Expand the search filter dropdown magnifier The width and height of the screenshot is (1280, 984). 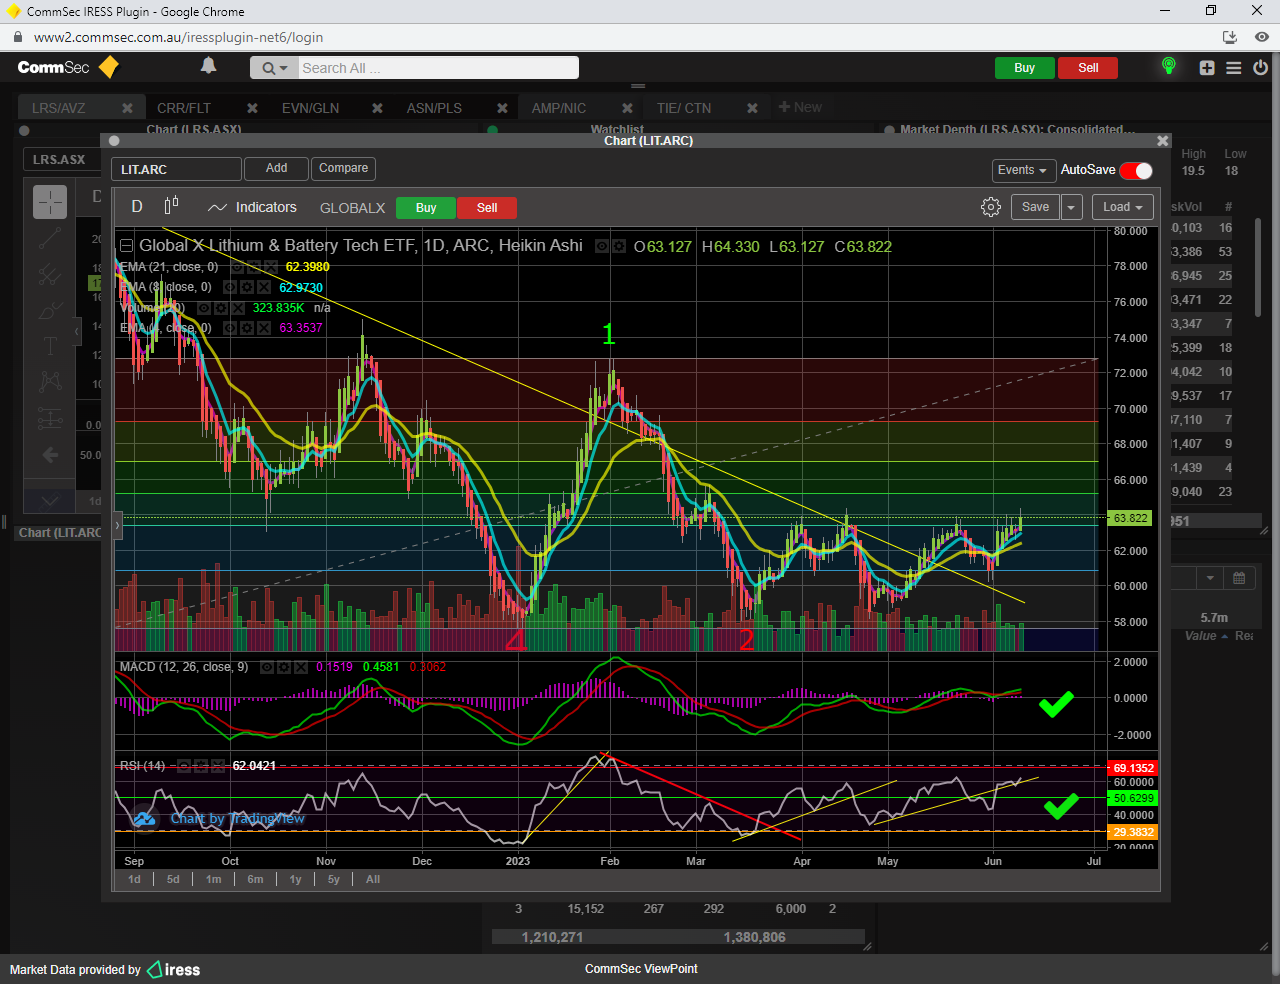(274, 68)
